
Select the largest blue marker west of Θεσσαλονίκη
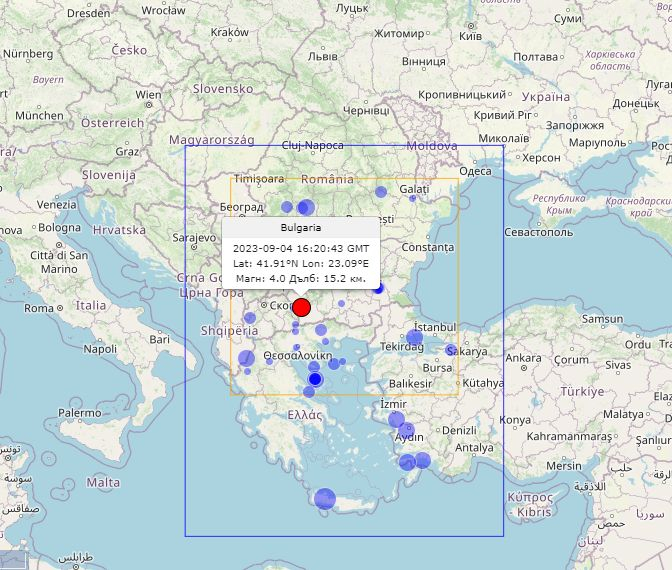(x=246, y=359)
